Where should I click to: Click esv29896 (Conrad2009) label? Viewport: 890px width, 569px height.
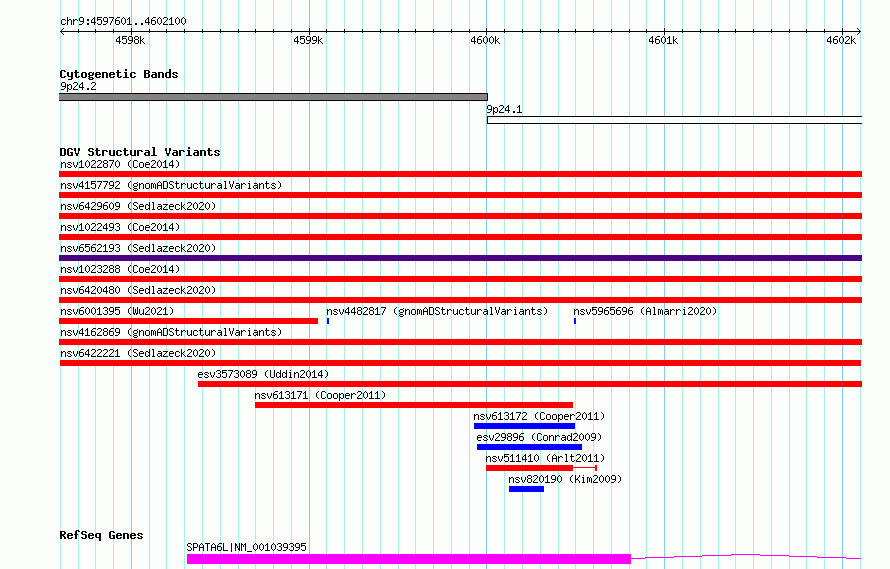tap(539, 437)
